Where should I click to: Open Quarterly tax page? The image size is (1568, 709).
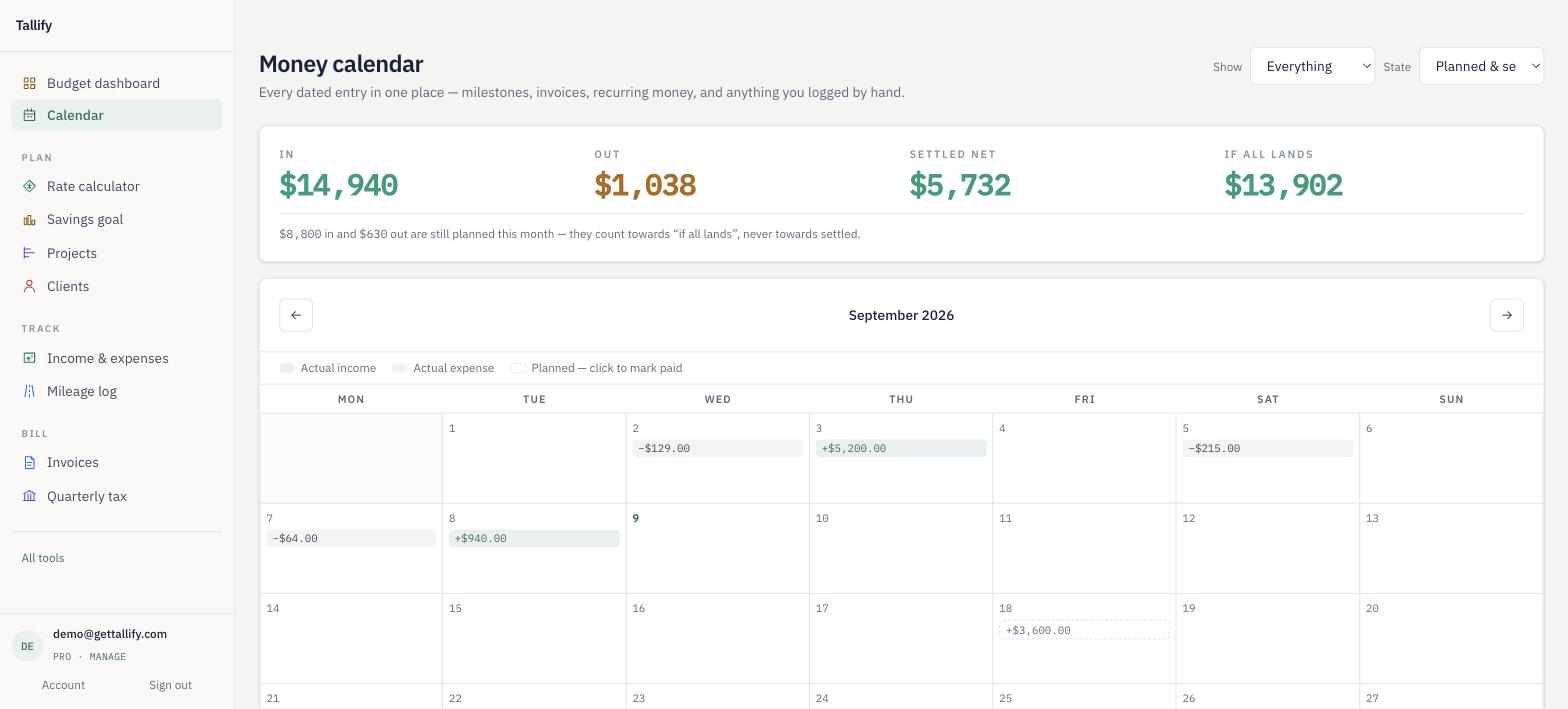[117, 496]
